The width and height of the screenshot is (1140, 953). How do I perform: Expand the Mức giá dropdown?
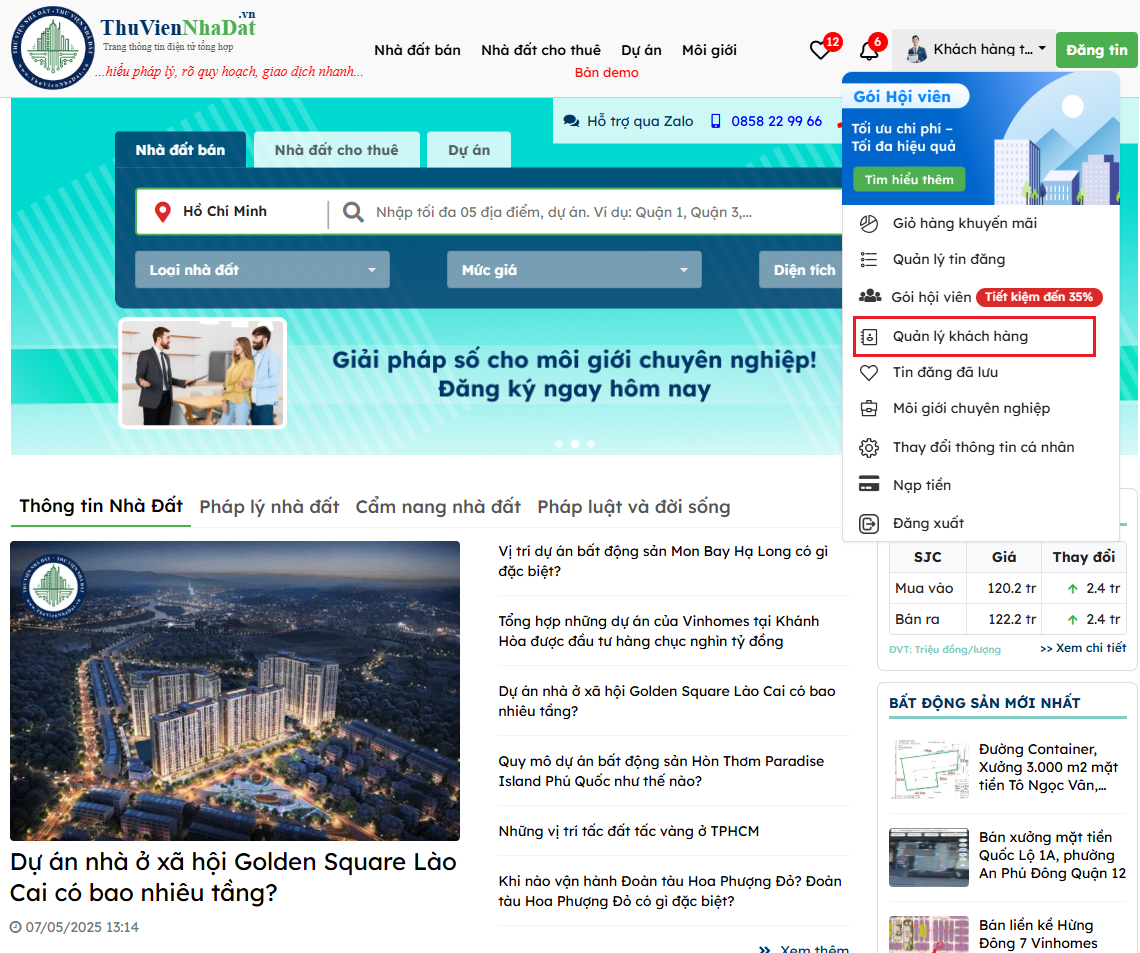coord(574,269)
